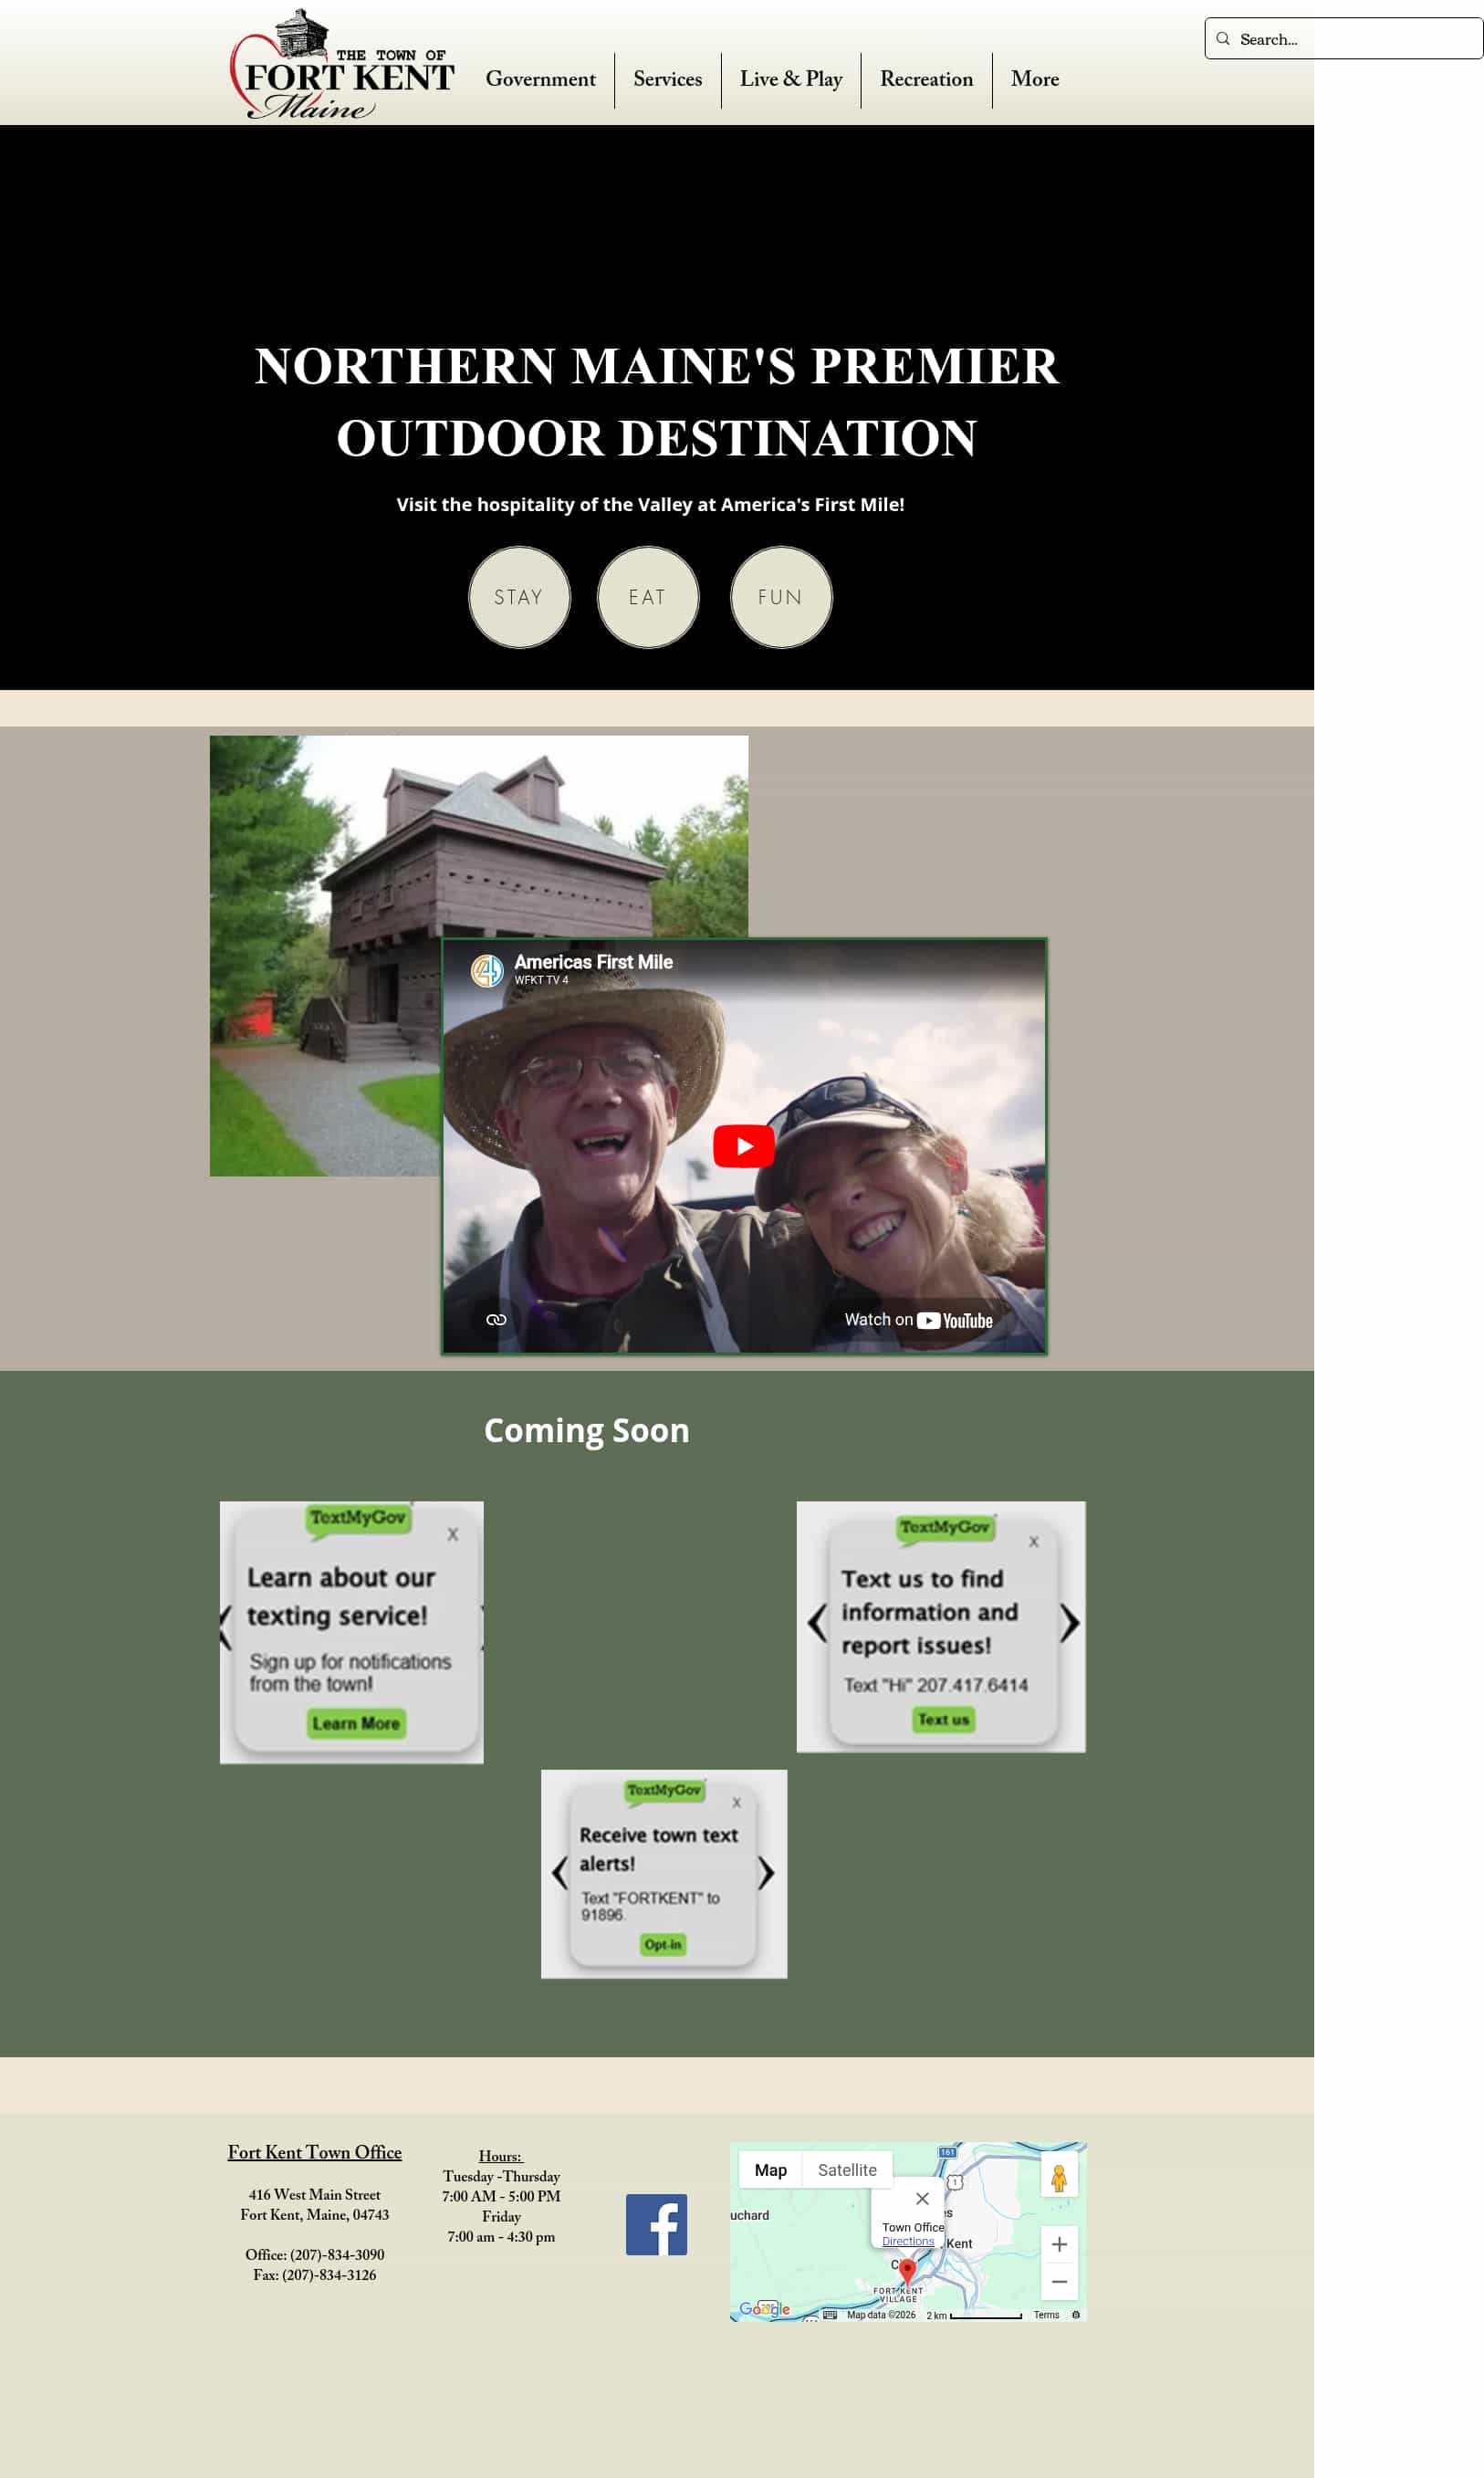Switch the map back to Map view

click(771, 2169)
